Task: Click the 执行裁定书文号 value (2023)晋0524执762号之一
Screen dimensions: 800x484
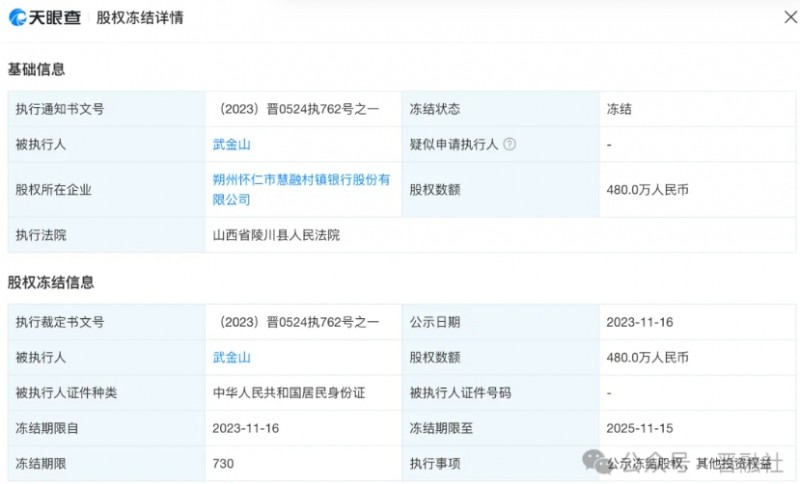Action: (299, 322)
